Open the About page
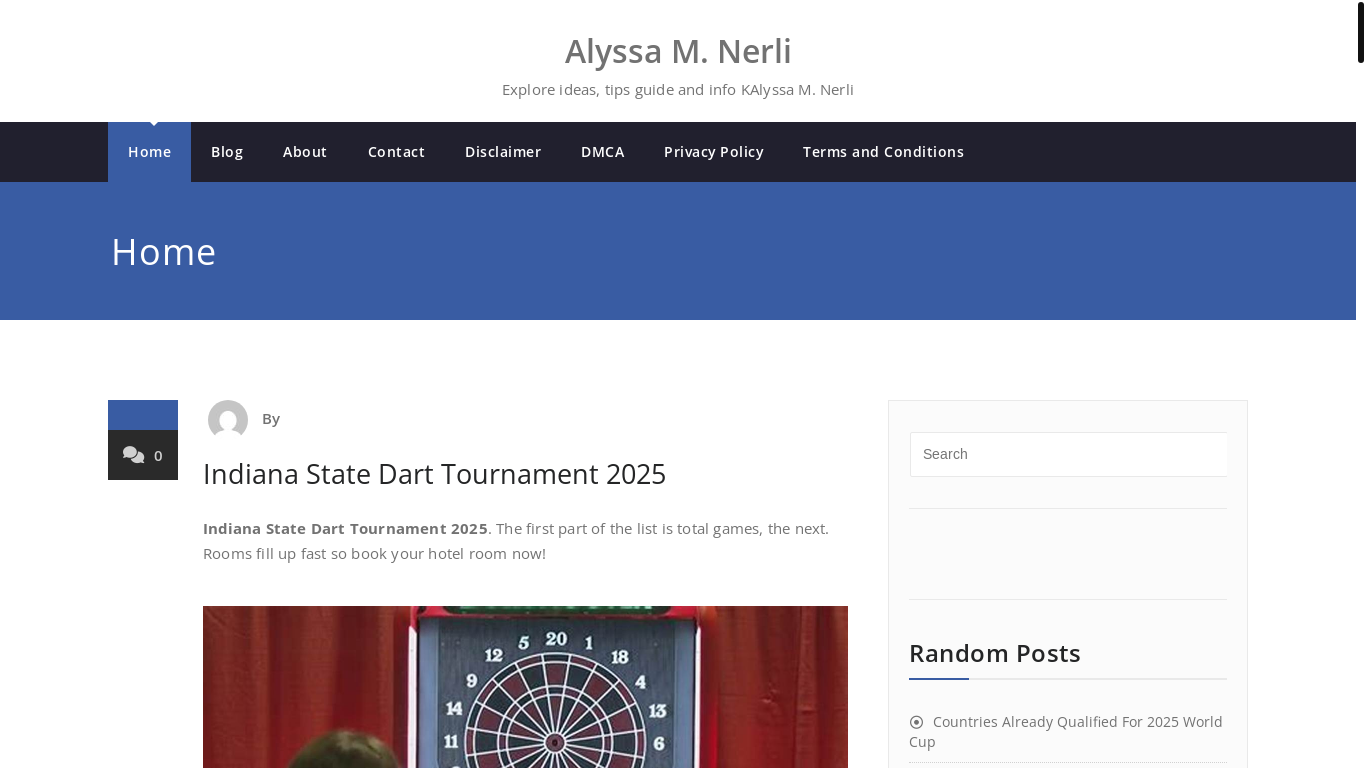The image size is (1366, 768). click(x=305, y=152)
